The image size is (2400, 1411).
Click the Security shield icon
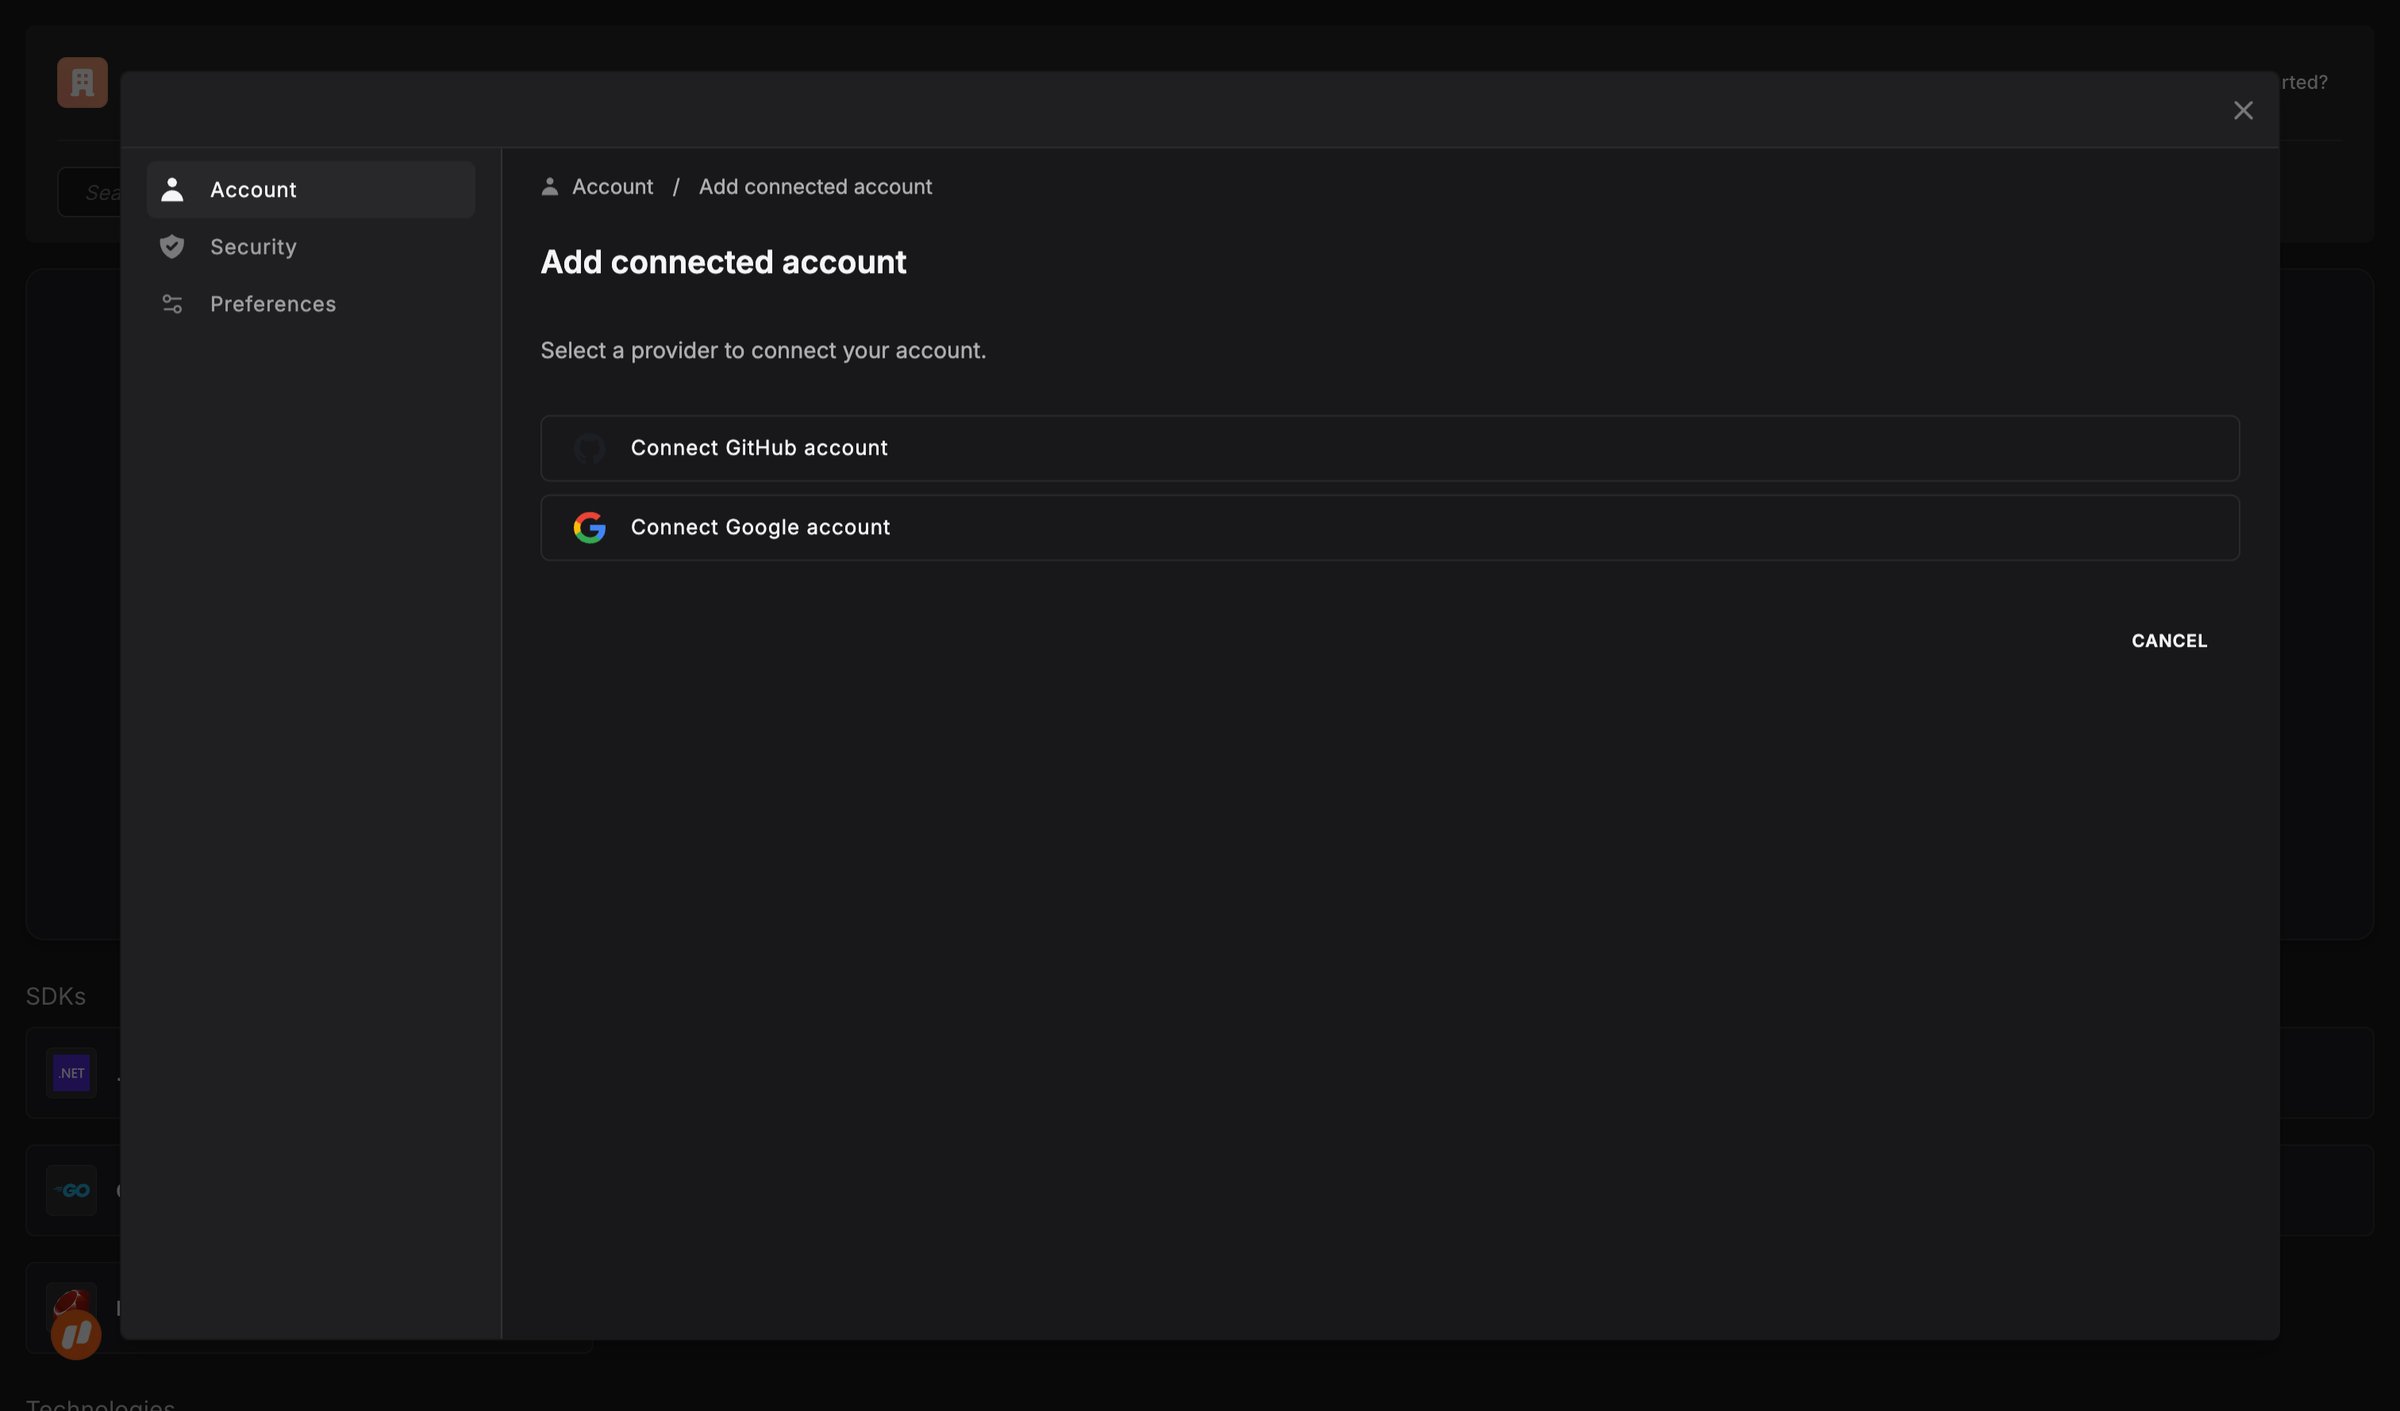tap(172, 246)
